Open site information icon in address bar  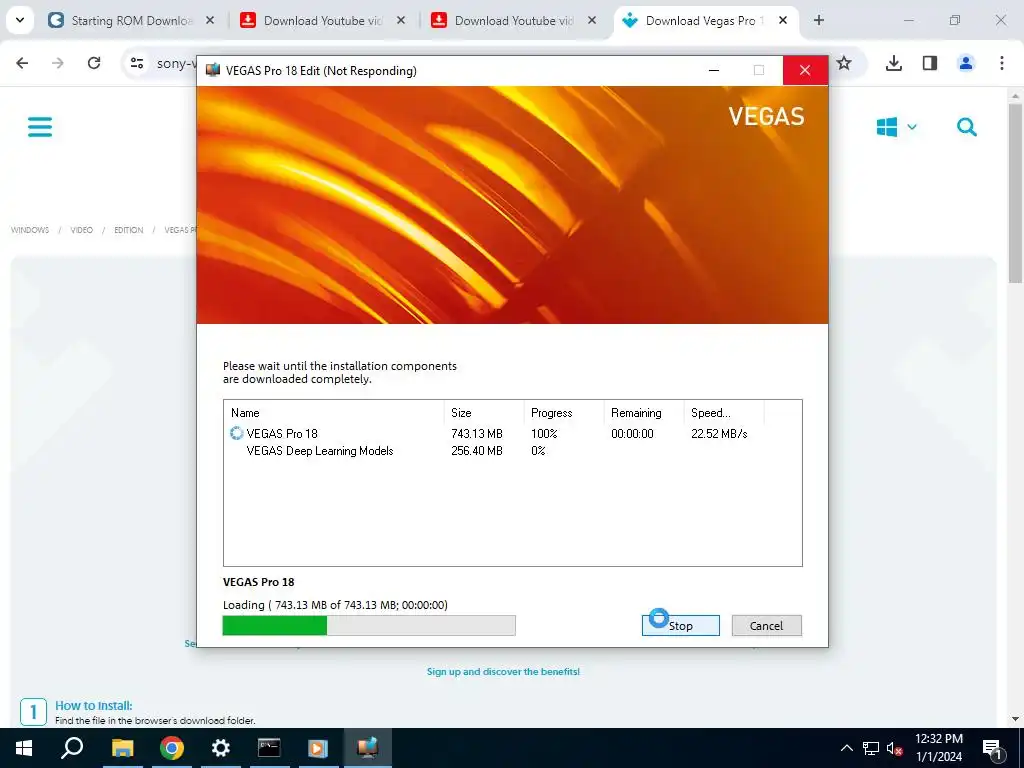pos(137,63)
